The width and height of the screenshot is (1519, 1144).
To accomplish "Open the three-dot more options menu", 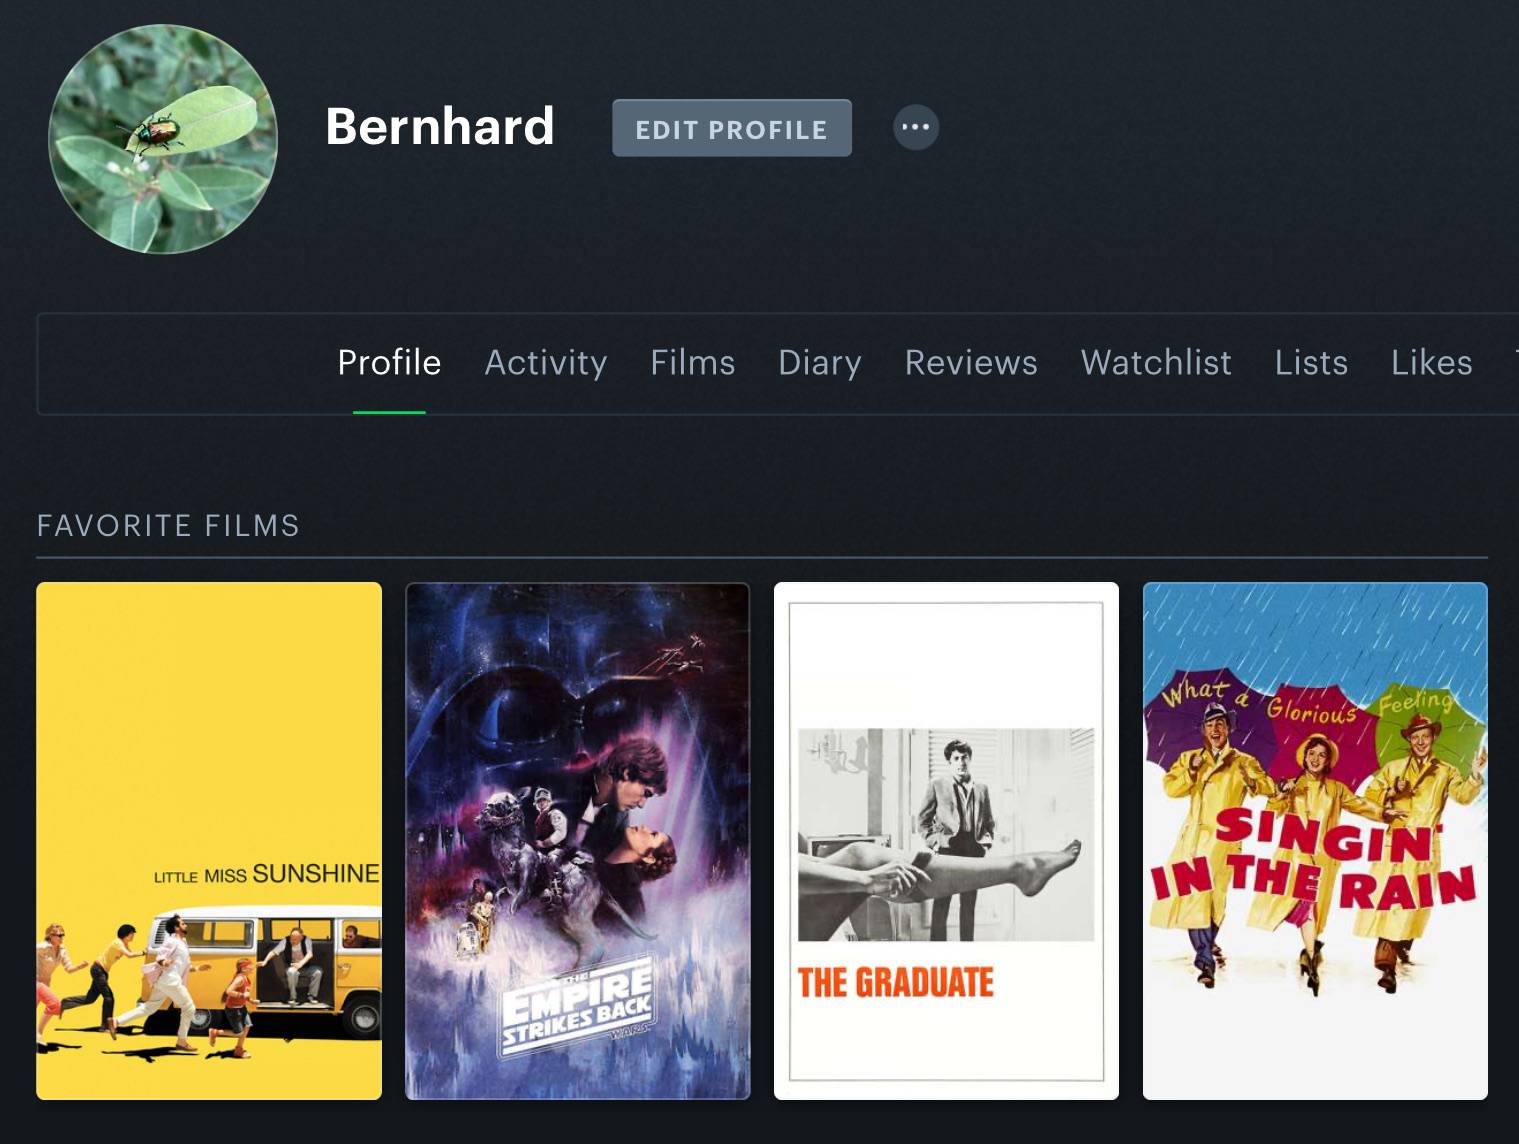I will [915, 127].
